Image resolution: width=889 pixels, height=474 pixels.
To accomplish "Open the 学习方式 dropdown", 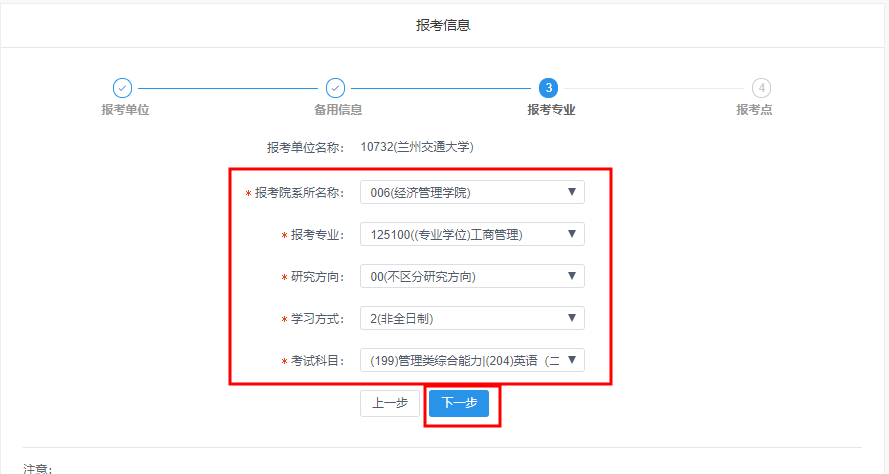I will 472,318.
